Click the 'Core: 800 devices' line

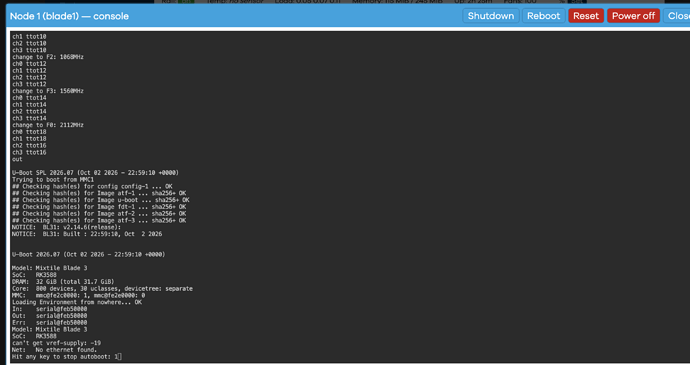103,289
